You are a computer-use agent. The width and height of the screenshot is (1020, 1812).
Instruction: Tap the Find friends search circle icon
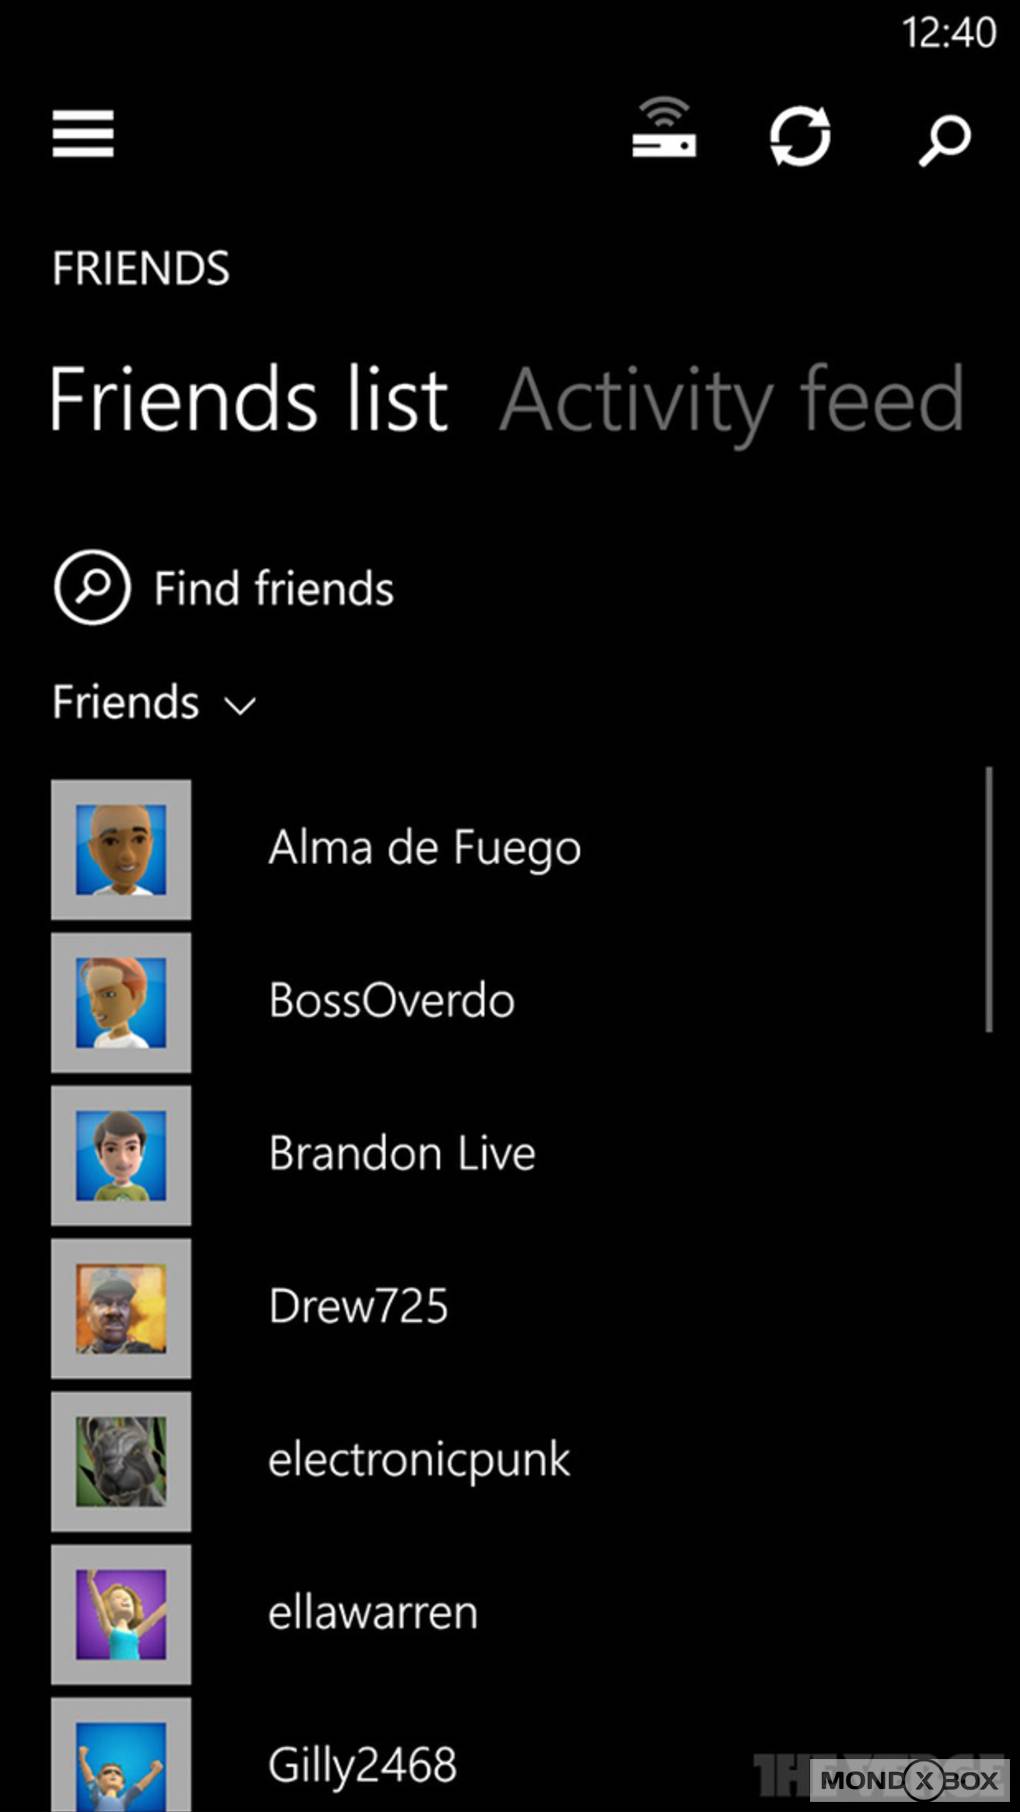tap(92, 588)
